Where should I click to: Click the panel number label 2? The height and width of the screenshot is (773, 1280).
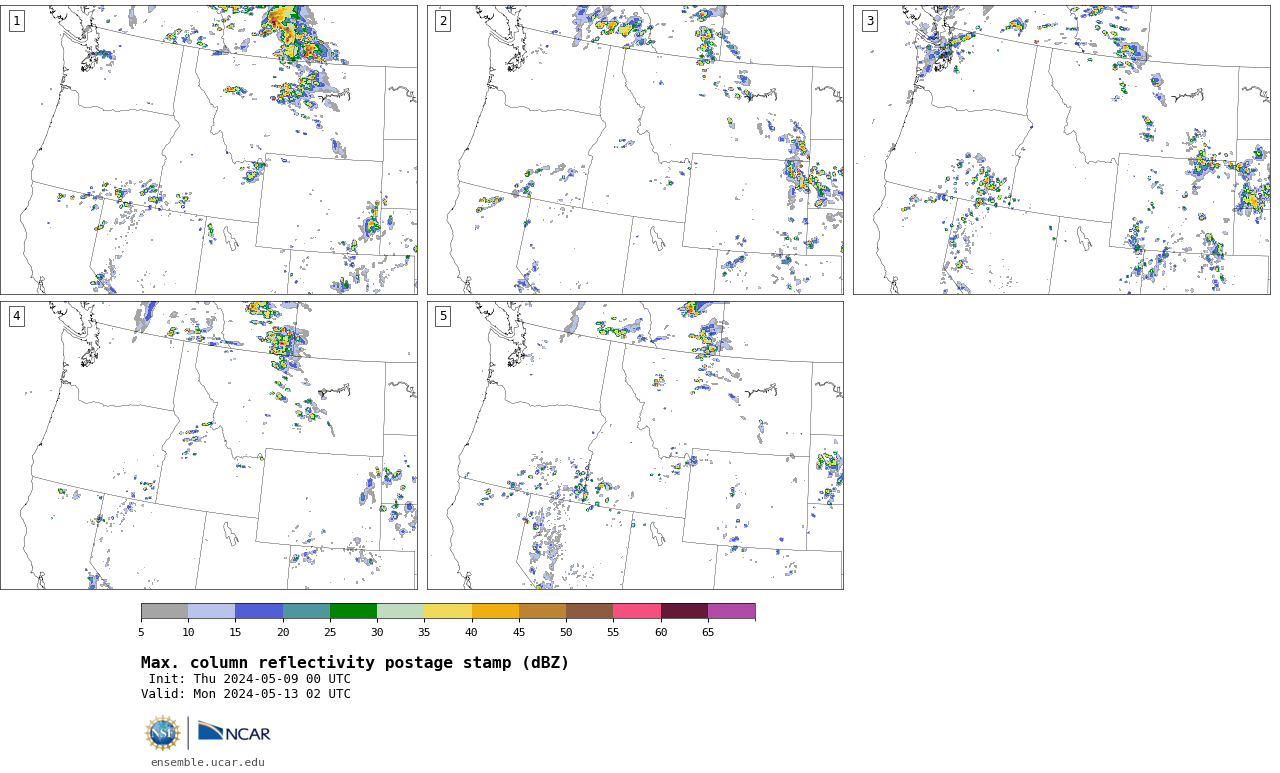pyautogui.click(x=443, y=21)
